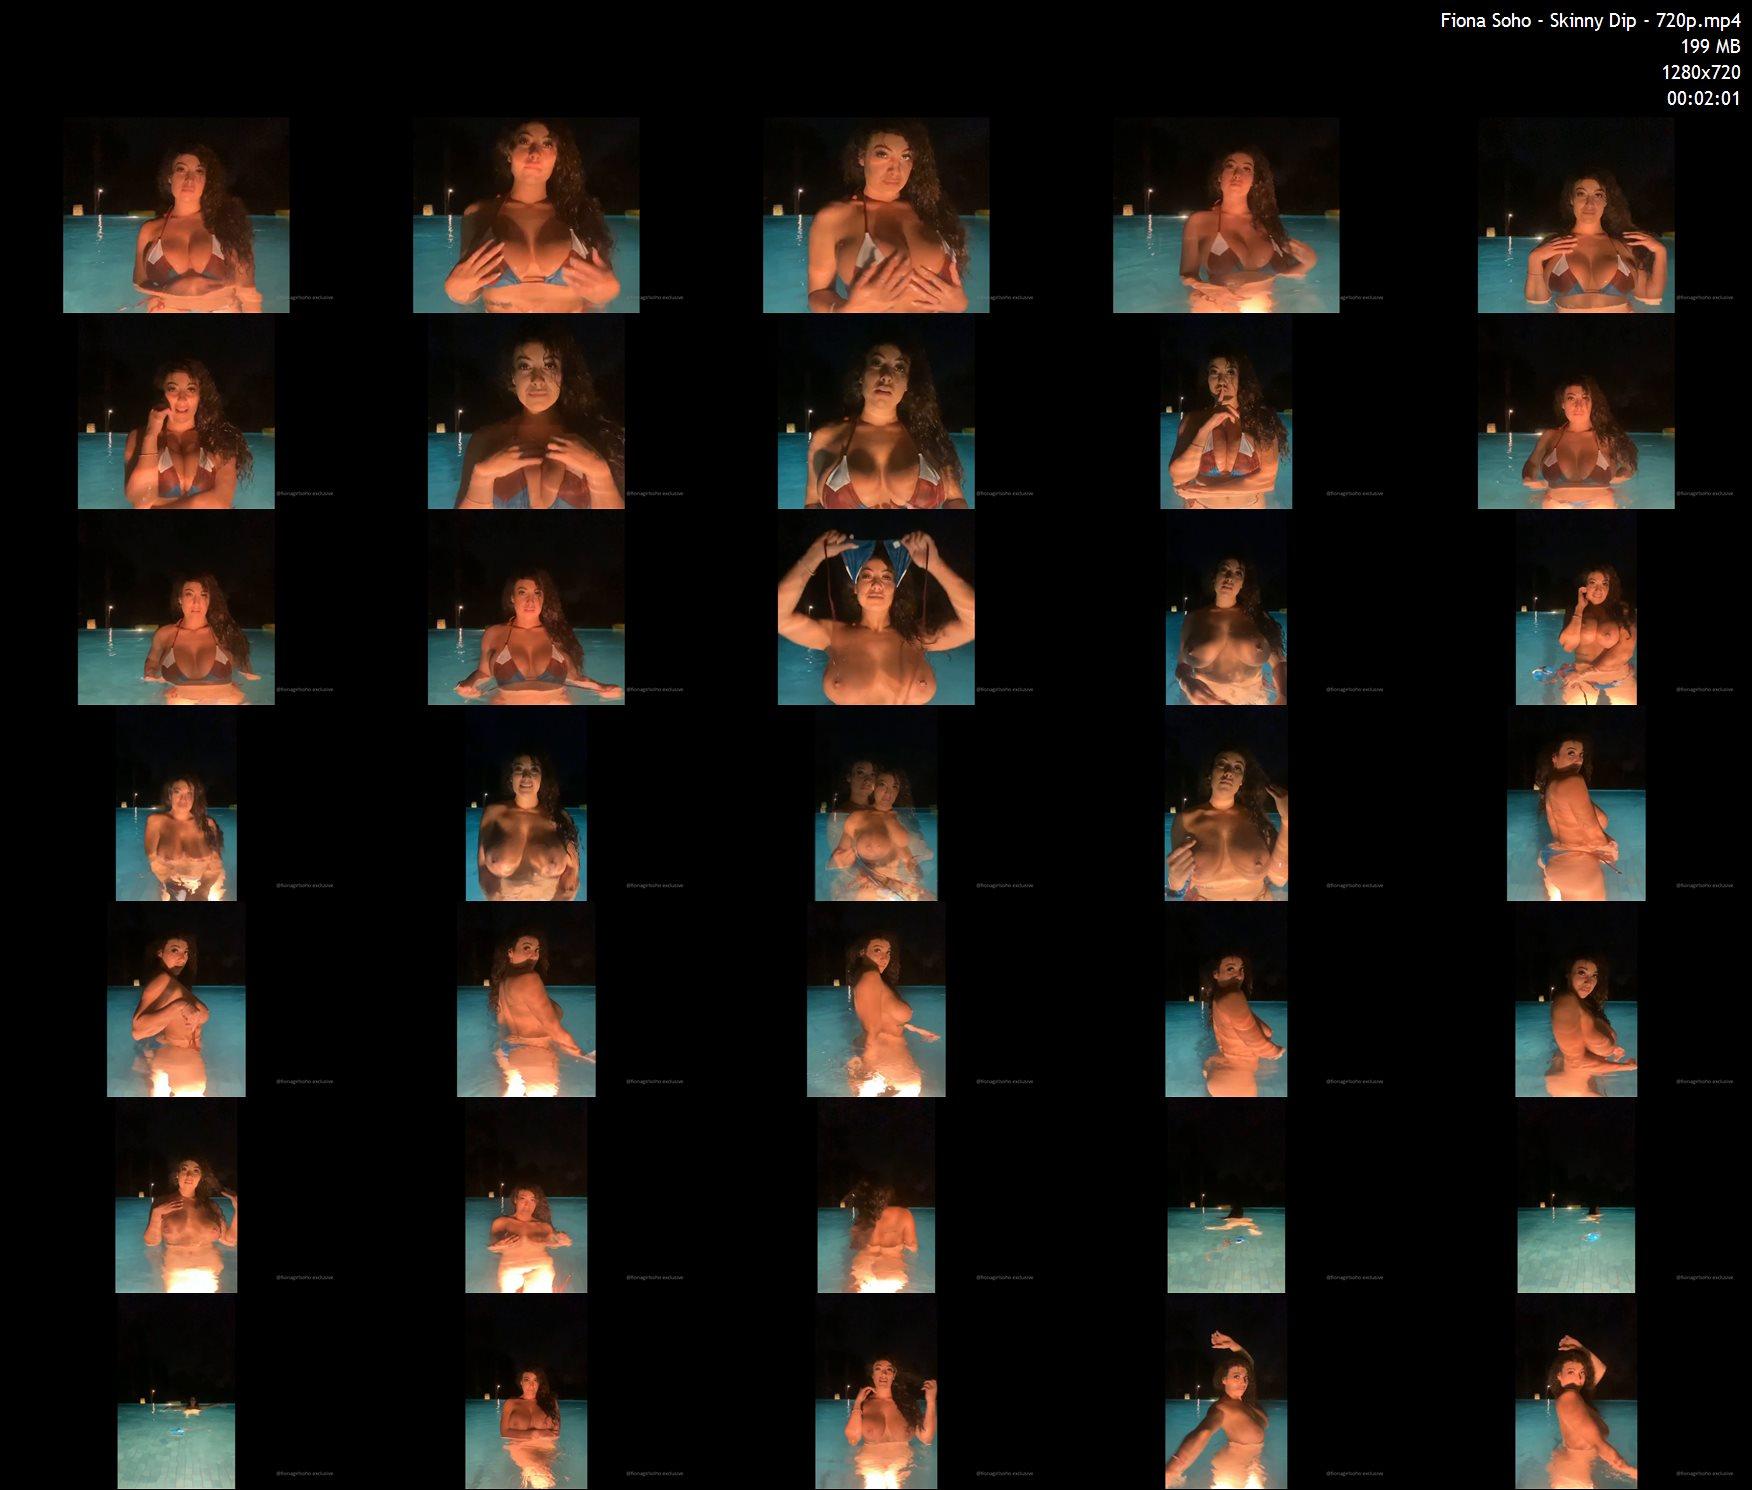Open the last thumbnail in the fourth row
Viewport: 1752px width, 1490px height.
1576,803
